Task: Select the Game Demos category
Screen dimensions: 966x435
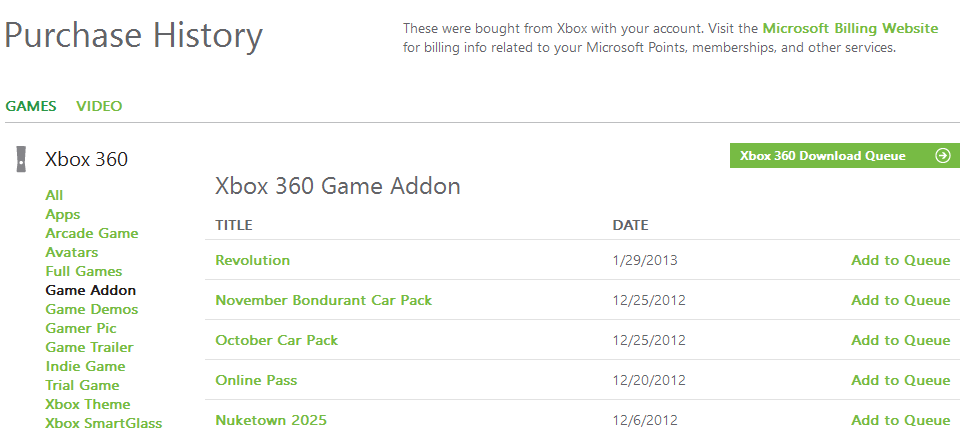Action: [x=92, y=309]
